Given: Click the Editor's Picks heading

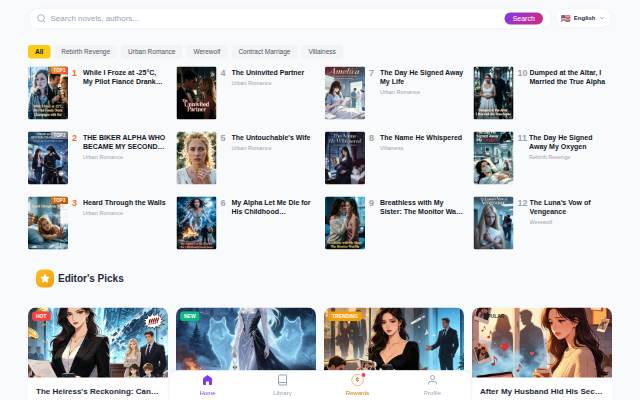Looking at the screenshot, I should coord(91,278).
